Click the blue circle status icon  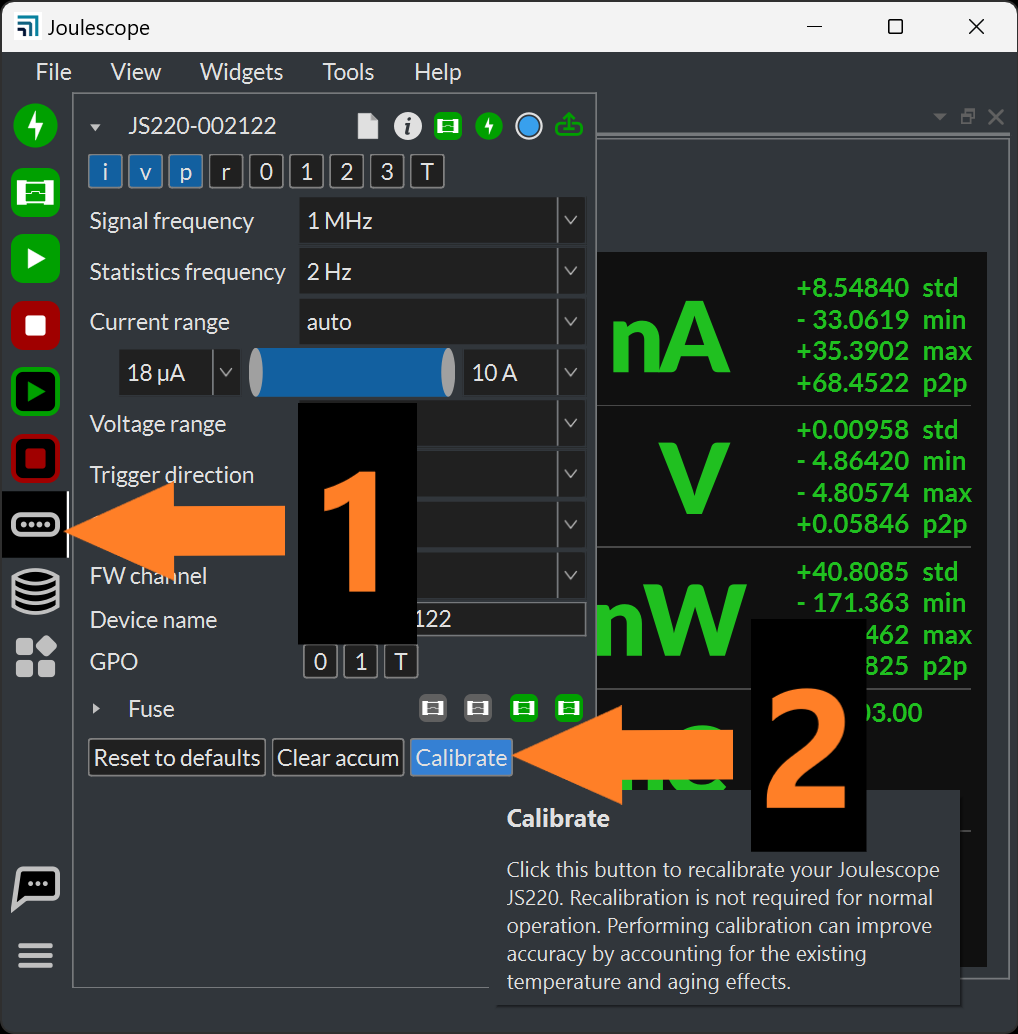pos(529,126)
